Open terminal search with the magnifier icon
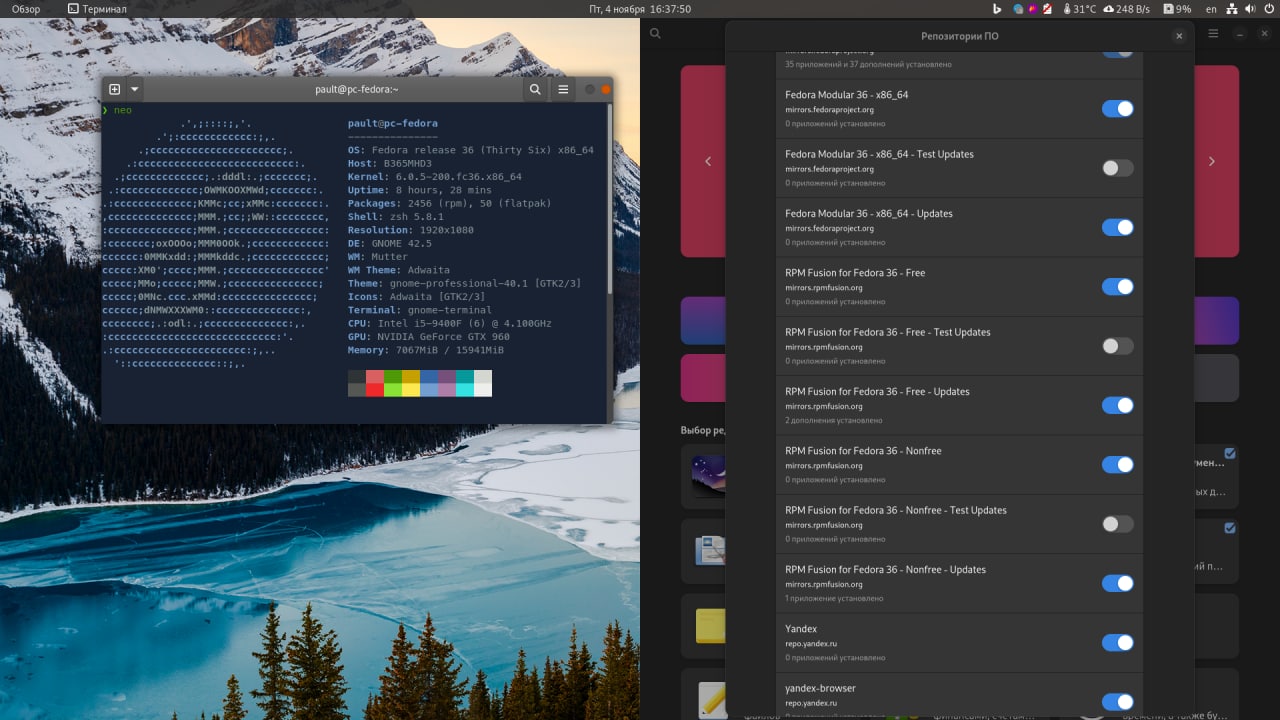 (535, 89)
